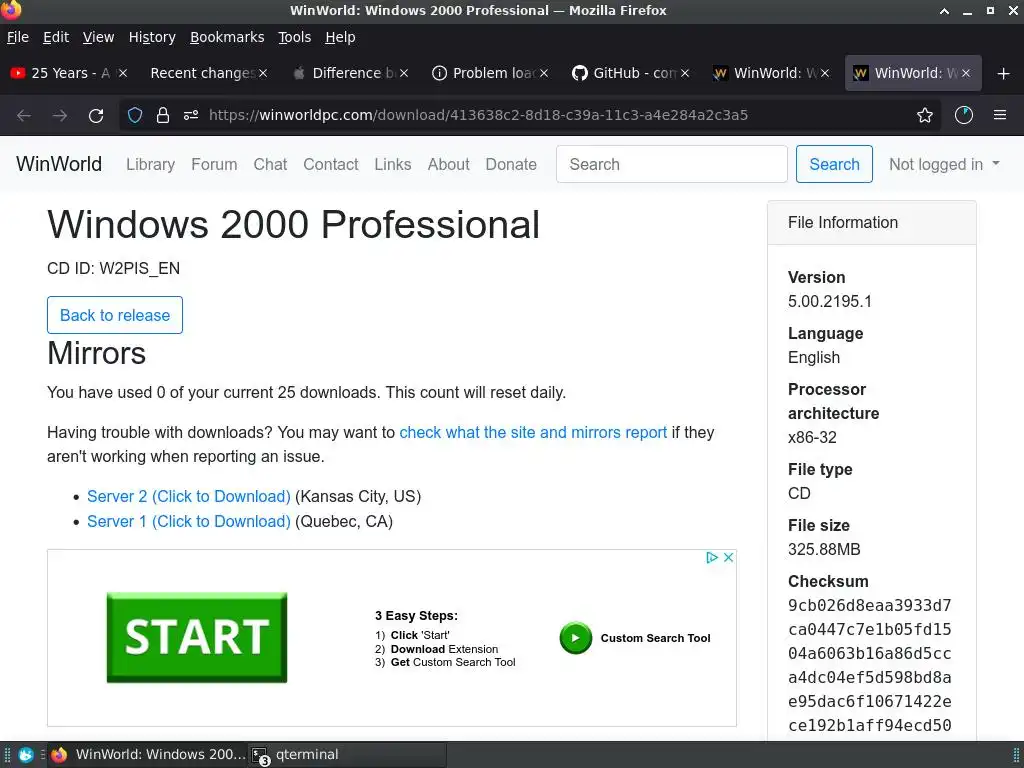
Task: Click the WinWorld site logo text
Action: [59, 164]
